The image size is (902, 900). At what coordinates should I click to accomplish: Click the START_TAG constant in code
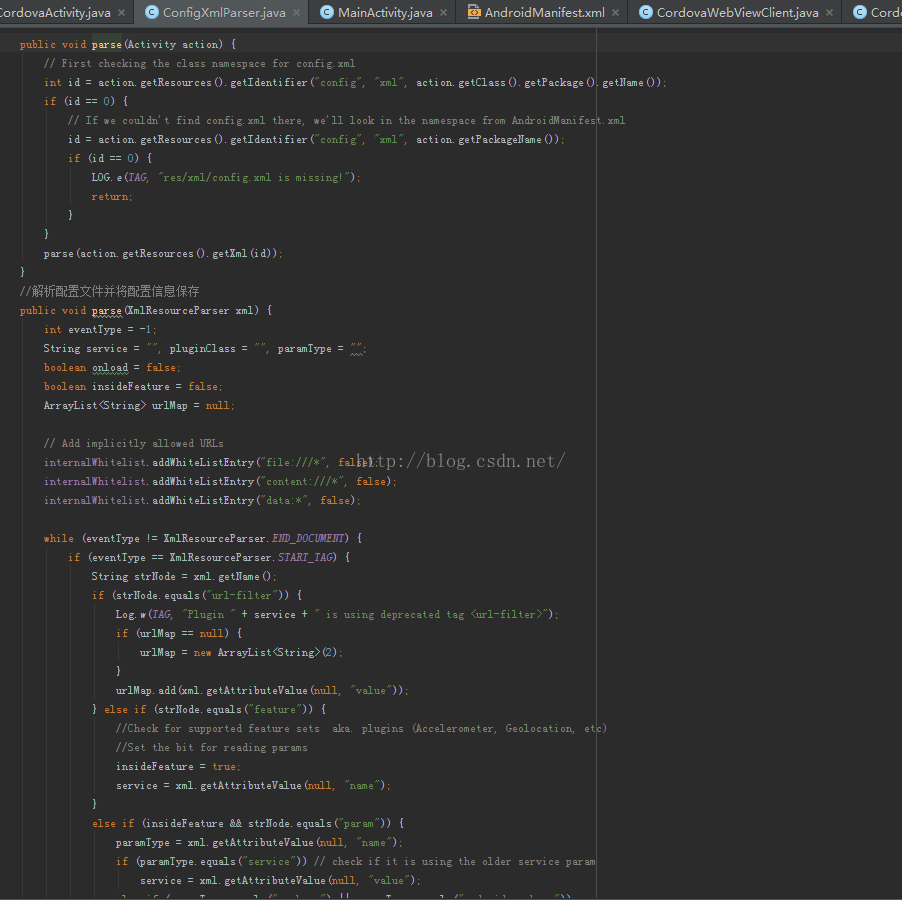(307, 557)
